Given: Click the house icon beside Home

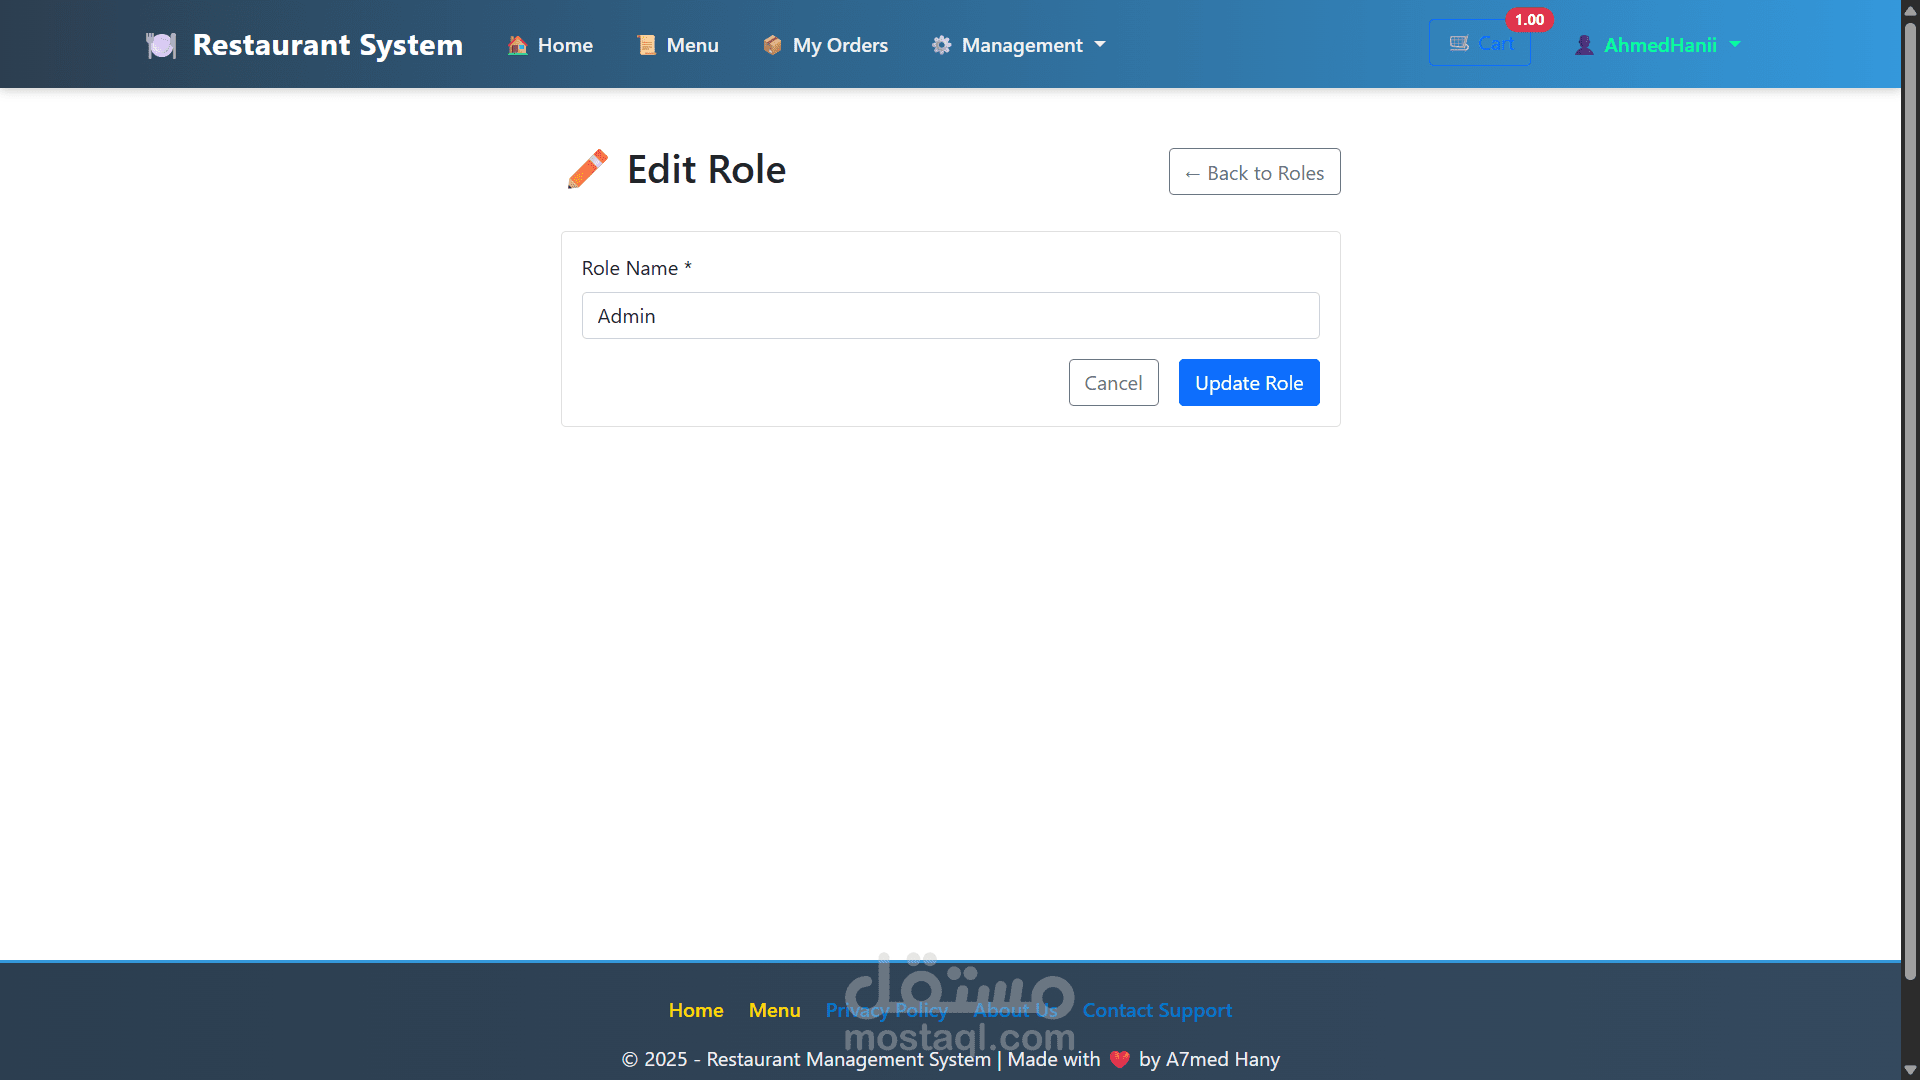Looking at the screenshot, I should [517, 45].
